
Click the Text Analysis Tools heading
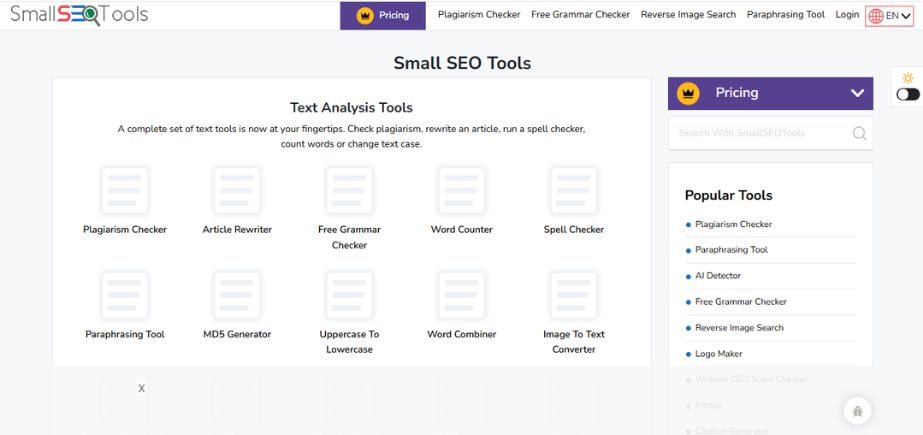(351, 108)
